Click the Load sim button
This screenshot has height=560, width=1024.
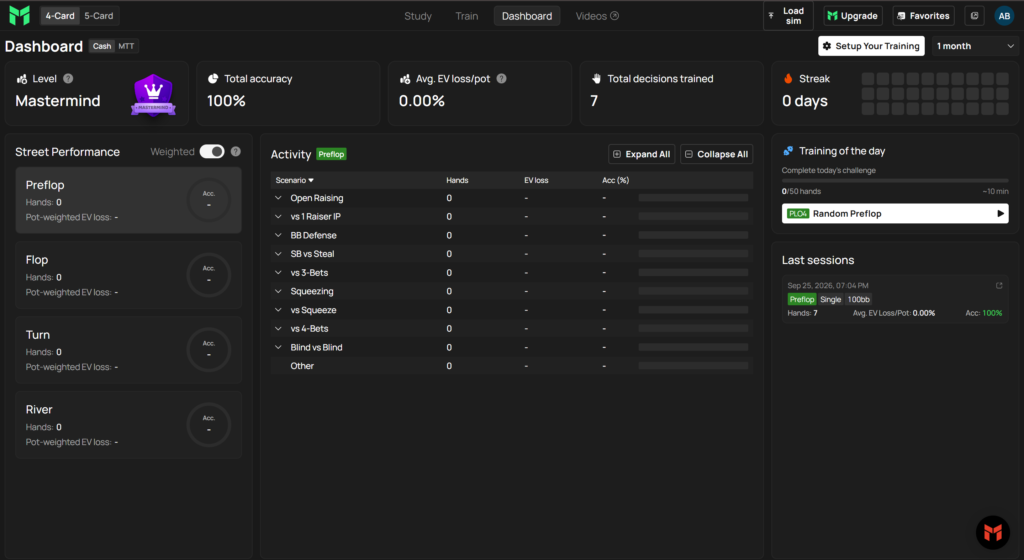[x=788, y=16]
